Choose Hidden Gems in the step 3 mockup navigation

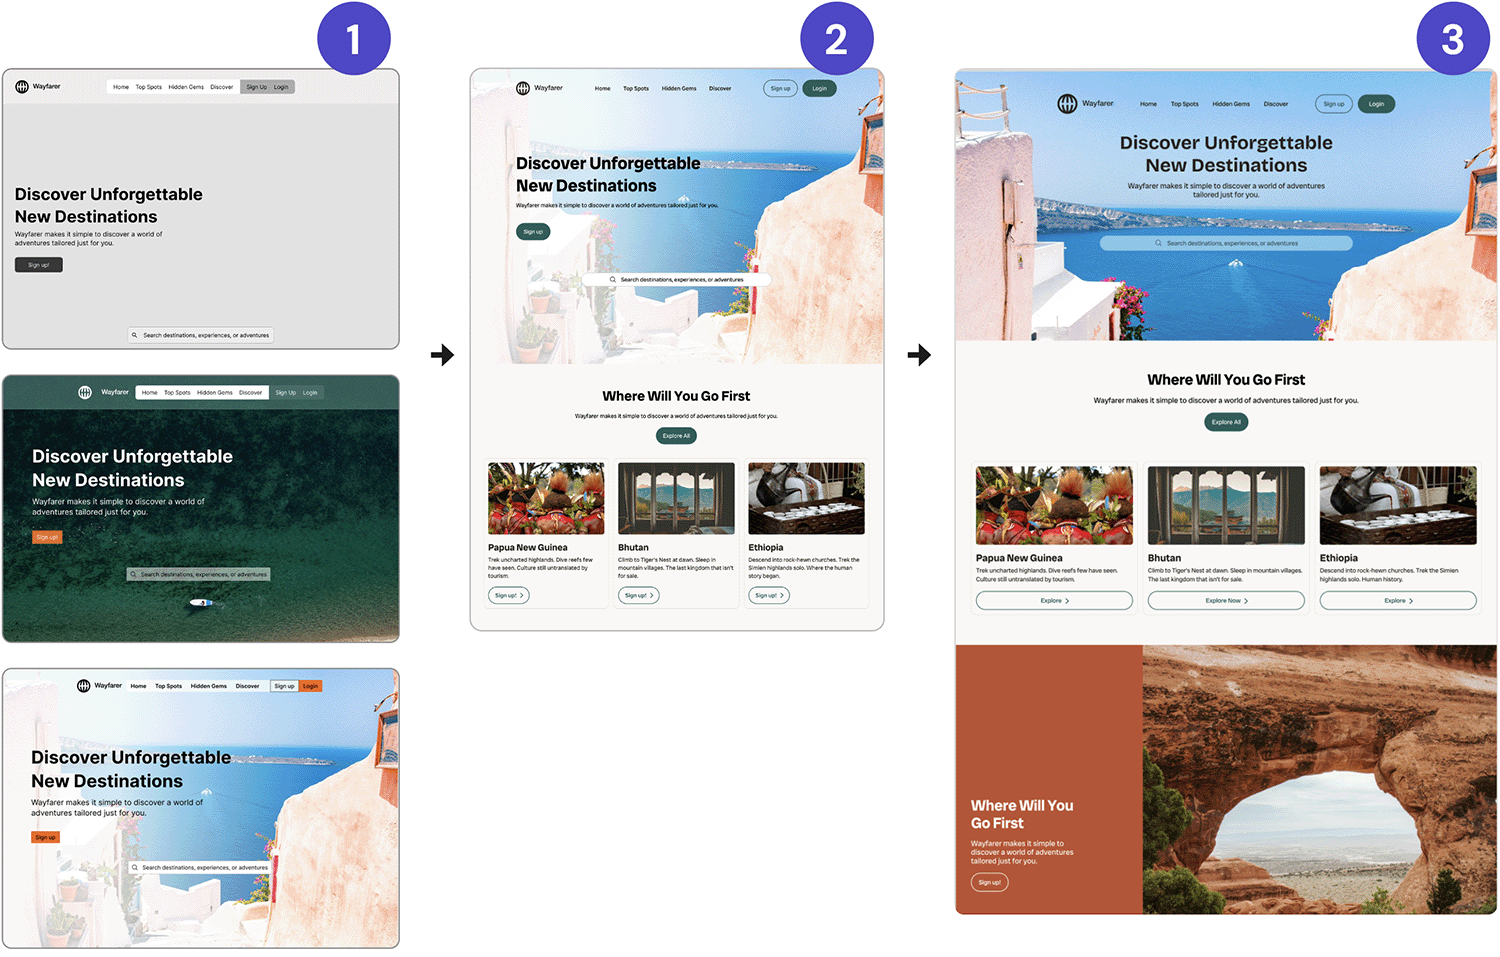pos(1231,104)
